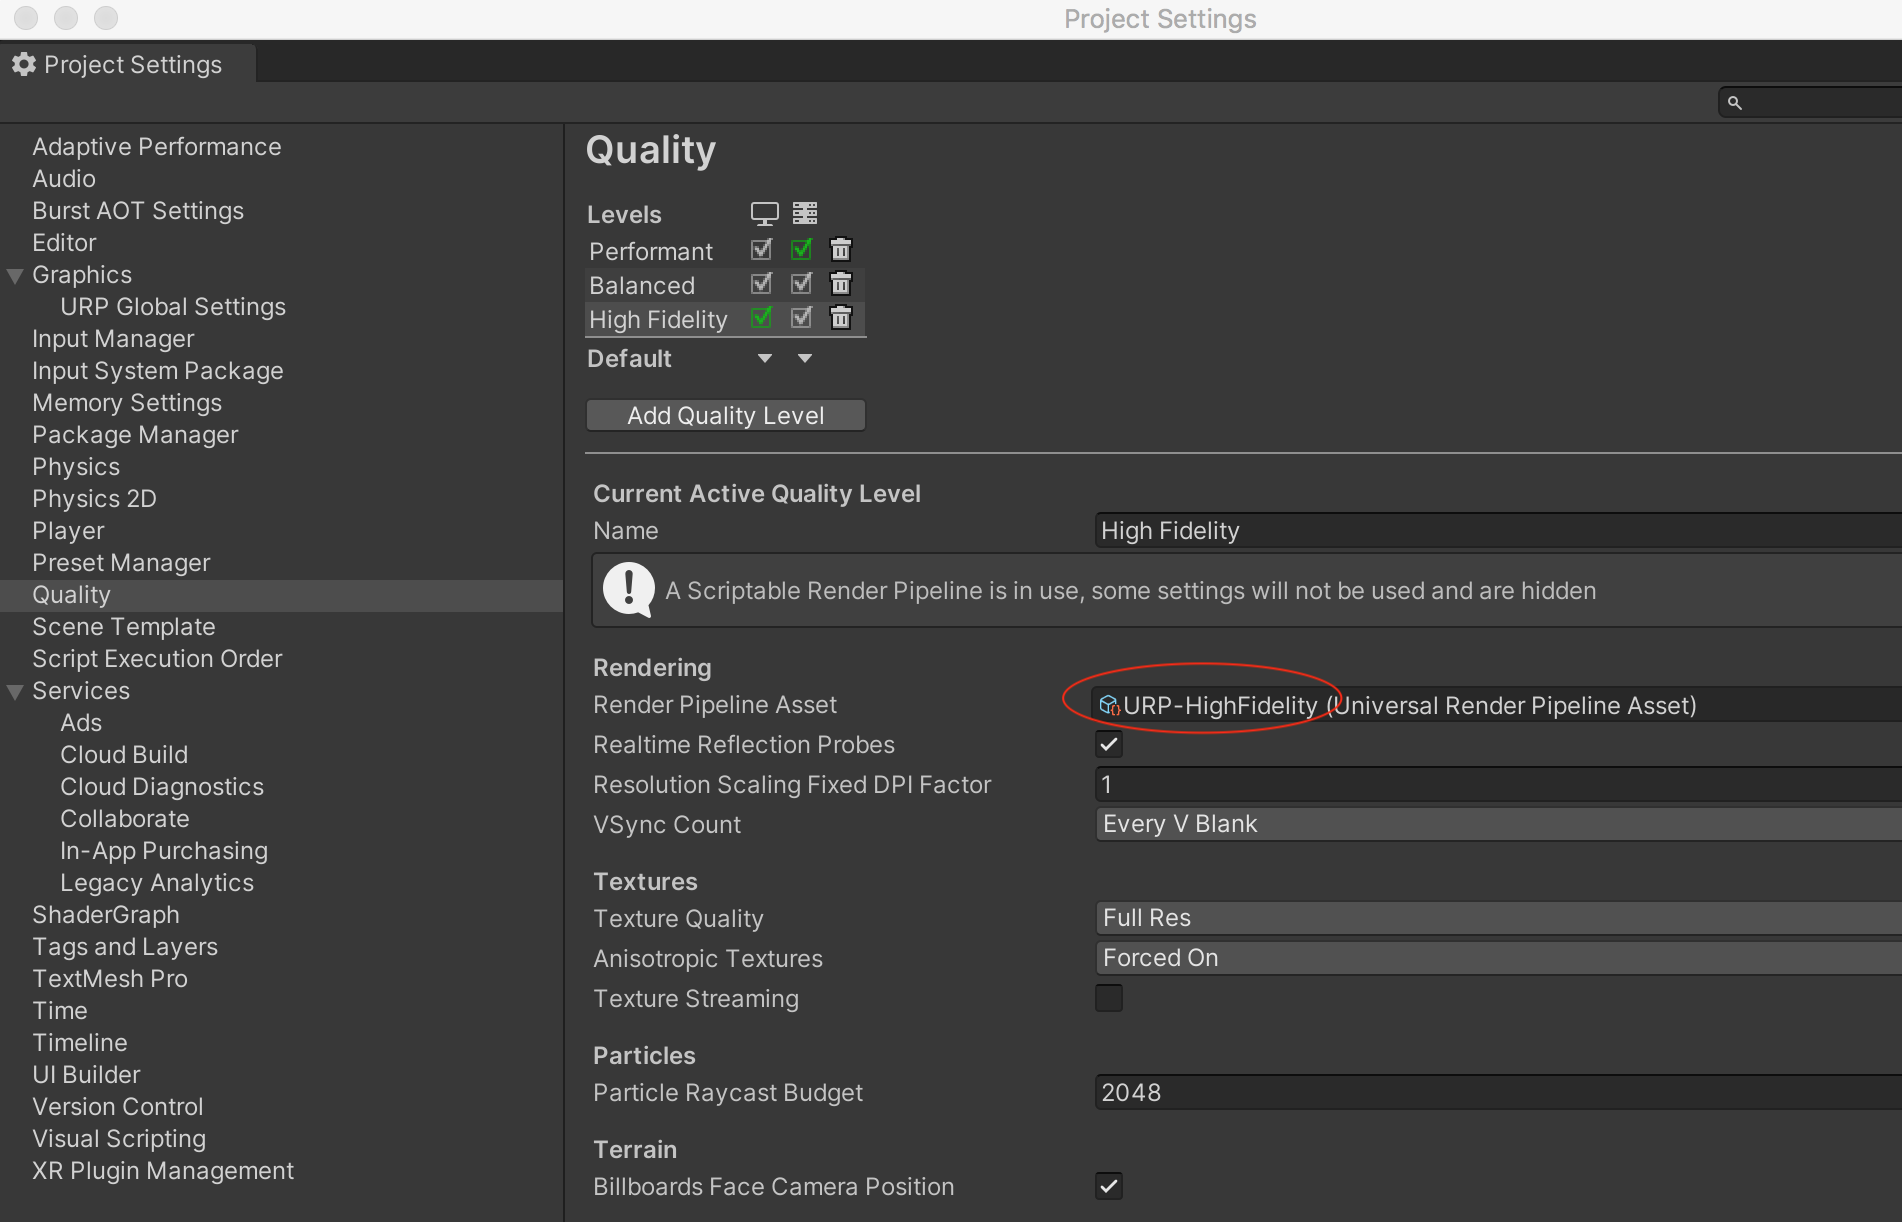
Task: Uncheck Billboards Face Camera Position
Action: click(1109, 1186)
